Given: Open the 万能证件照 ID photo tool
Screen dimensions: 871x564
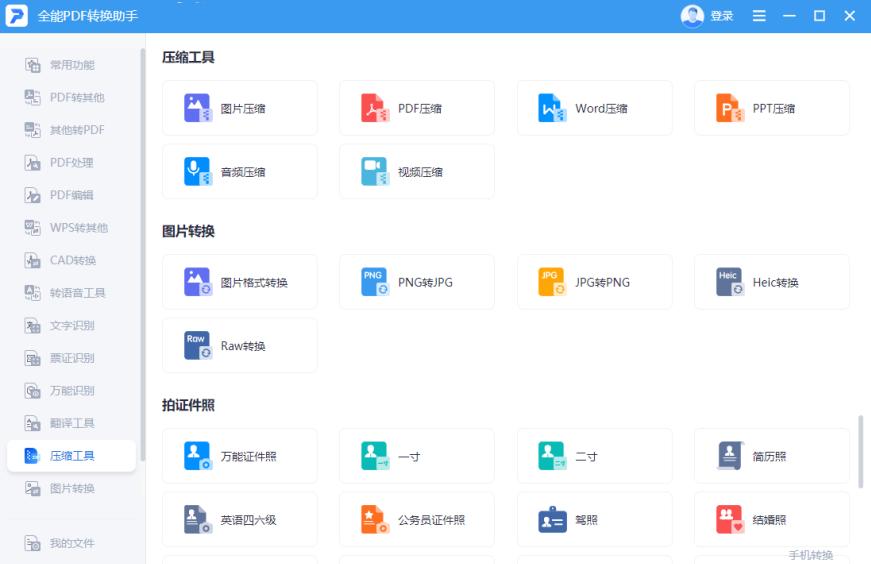Looking at the screenshot, I should click(240, 456).
